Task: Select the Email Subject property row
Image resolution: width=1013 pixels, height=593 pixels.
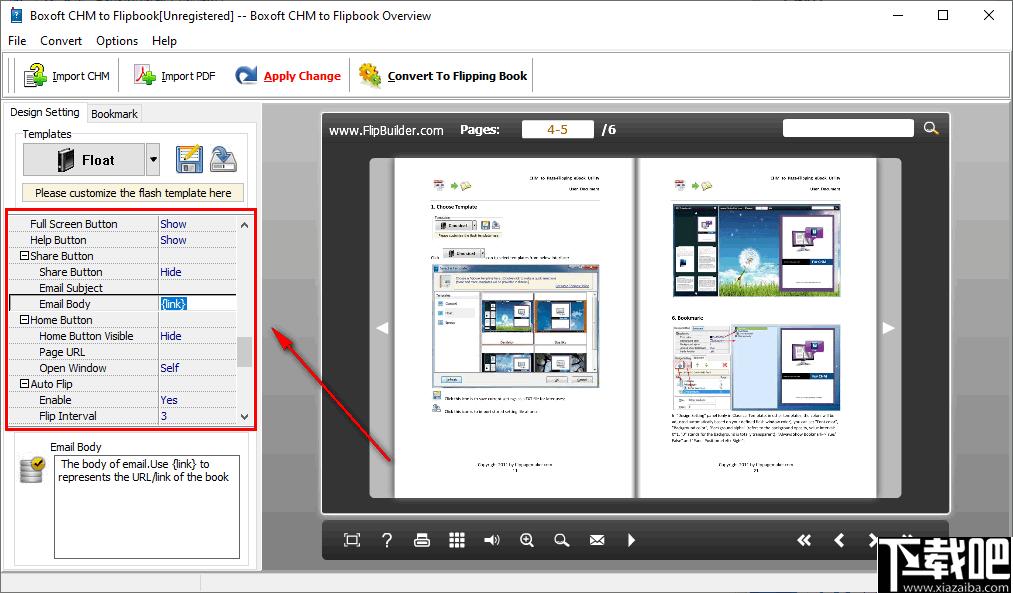Action: (123, 288)
